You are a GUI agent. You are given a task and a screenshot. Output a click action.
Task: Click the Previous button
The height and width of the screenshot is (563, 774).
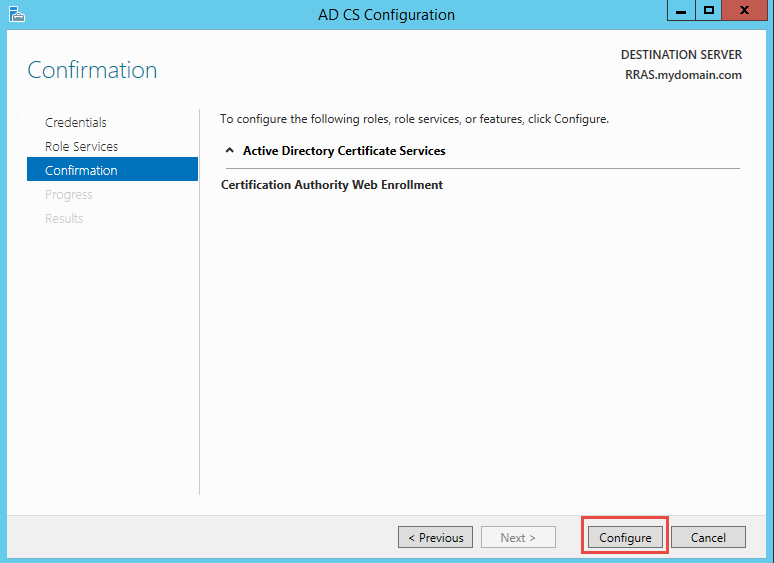[x=435, y=537]
